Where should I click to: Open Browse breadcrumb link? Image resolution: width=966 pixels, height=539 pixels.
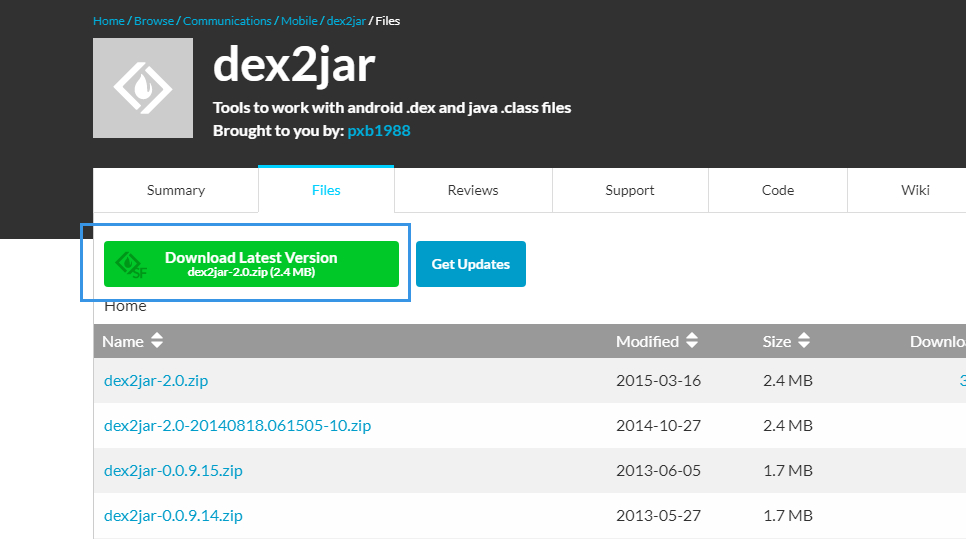(x=154, y=21)
